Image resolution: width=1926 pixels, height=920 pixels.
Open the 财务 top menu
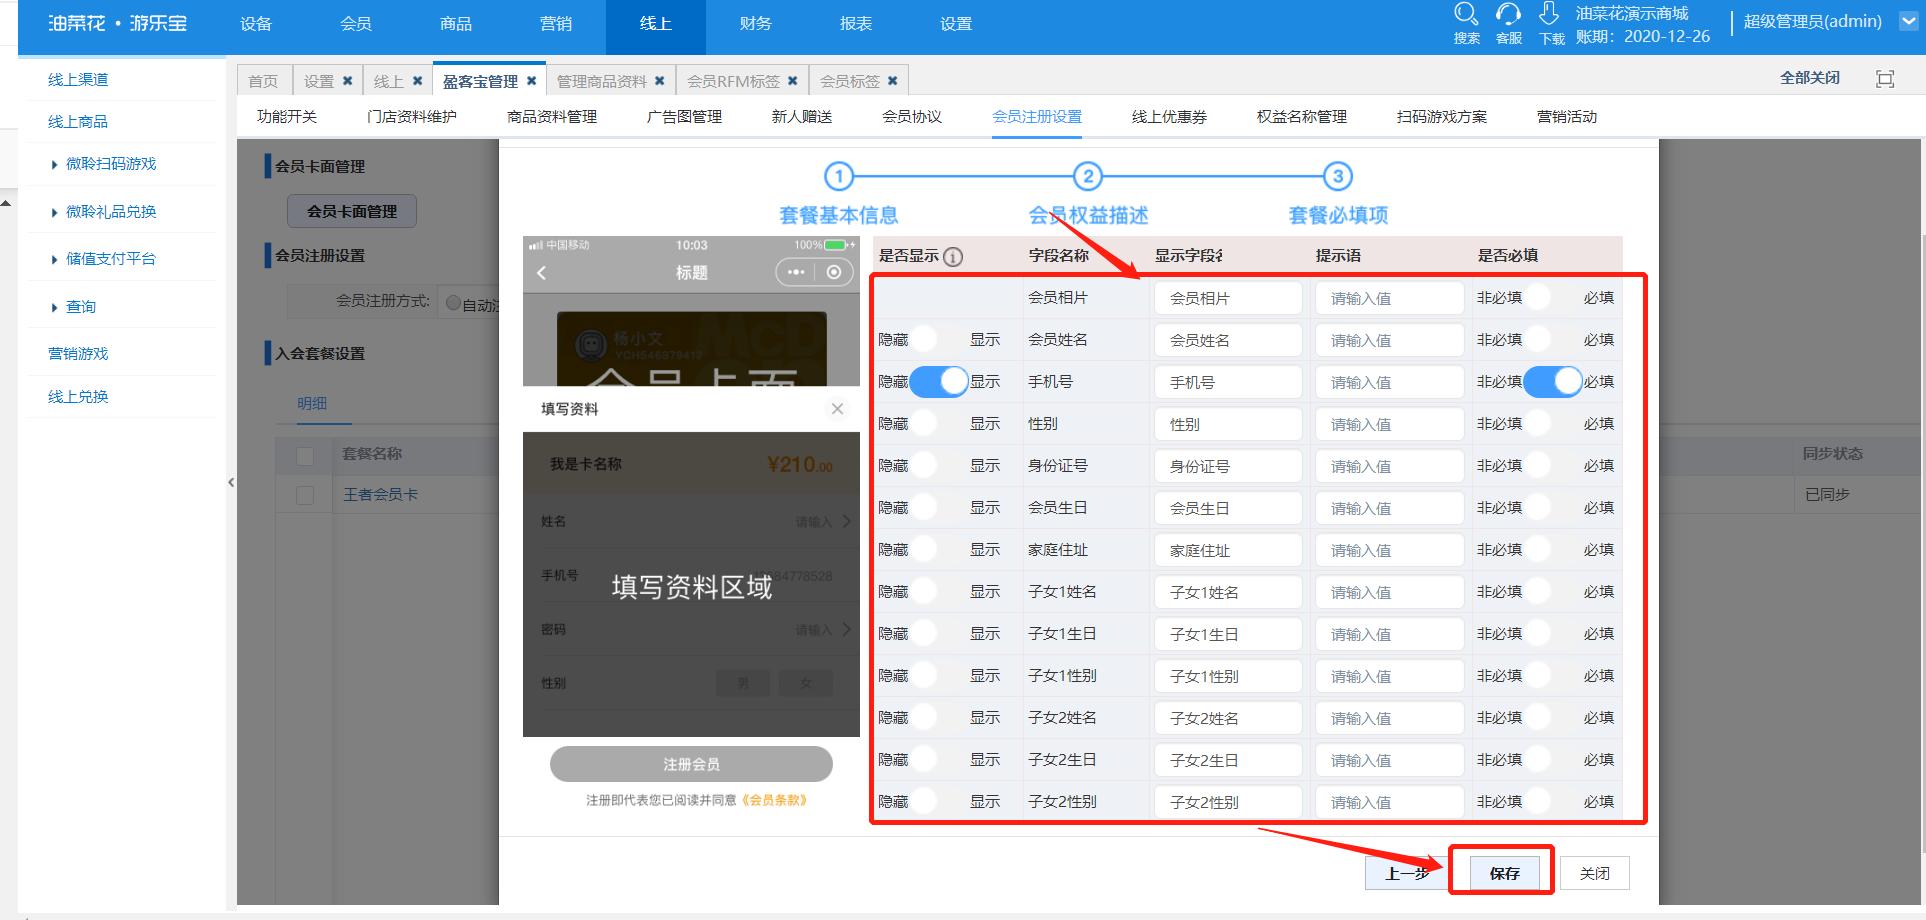(756, 24)
